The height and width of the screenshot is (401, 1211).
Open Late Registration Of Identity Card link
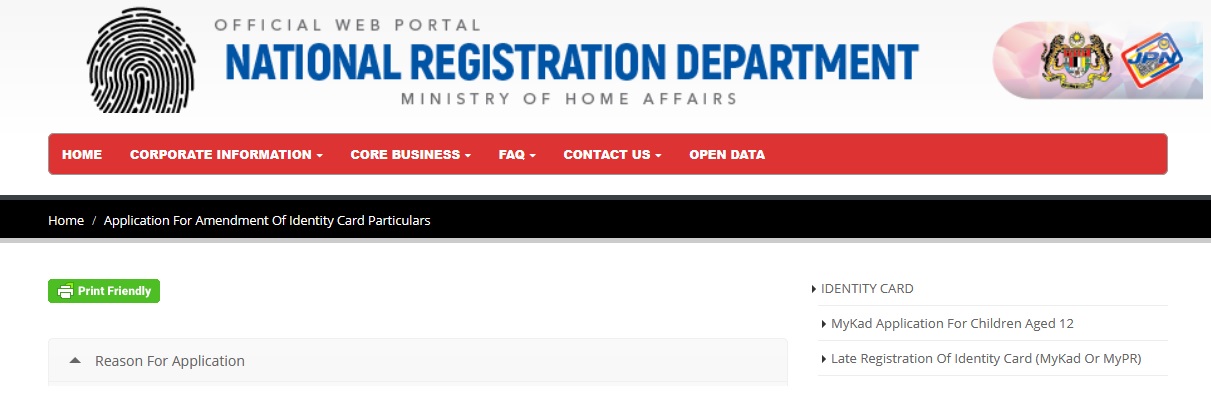(986, 359)
